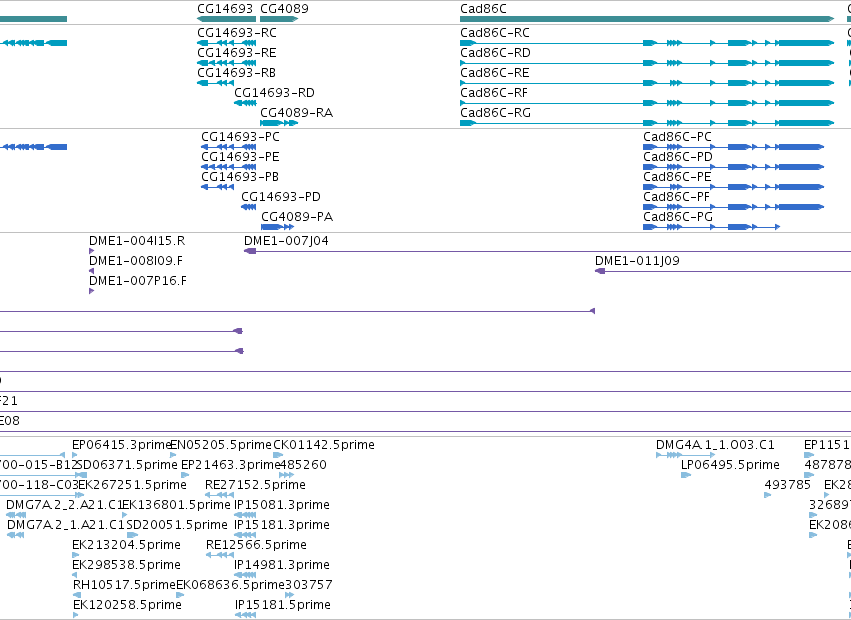The height and width of the screenshot is (620, 851).
Task: Click EST 485260 label
Action: (303, 465)
